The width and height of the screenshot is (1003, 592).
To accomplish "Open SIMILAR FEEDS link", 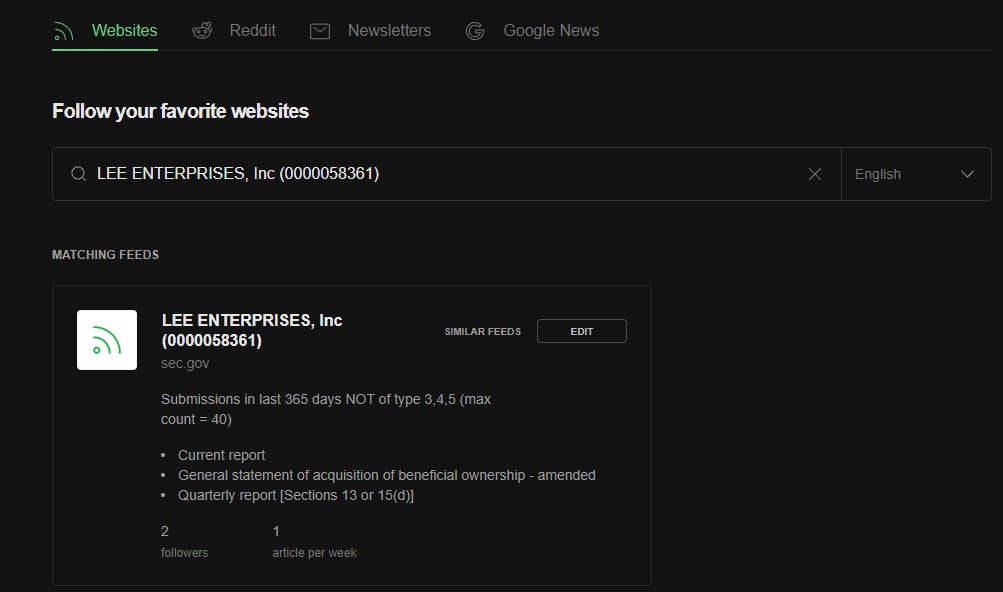I will pyautogui.click(x=482, y=332).
